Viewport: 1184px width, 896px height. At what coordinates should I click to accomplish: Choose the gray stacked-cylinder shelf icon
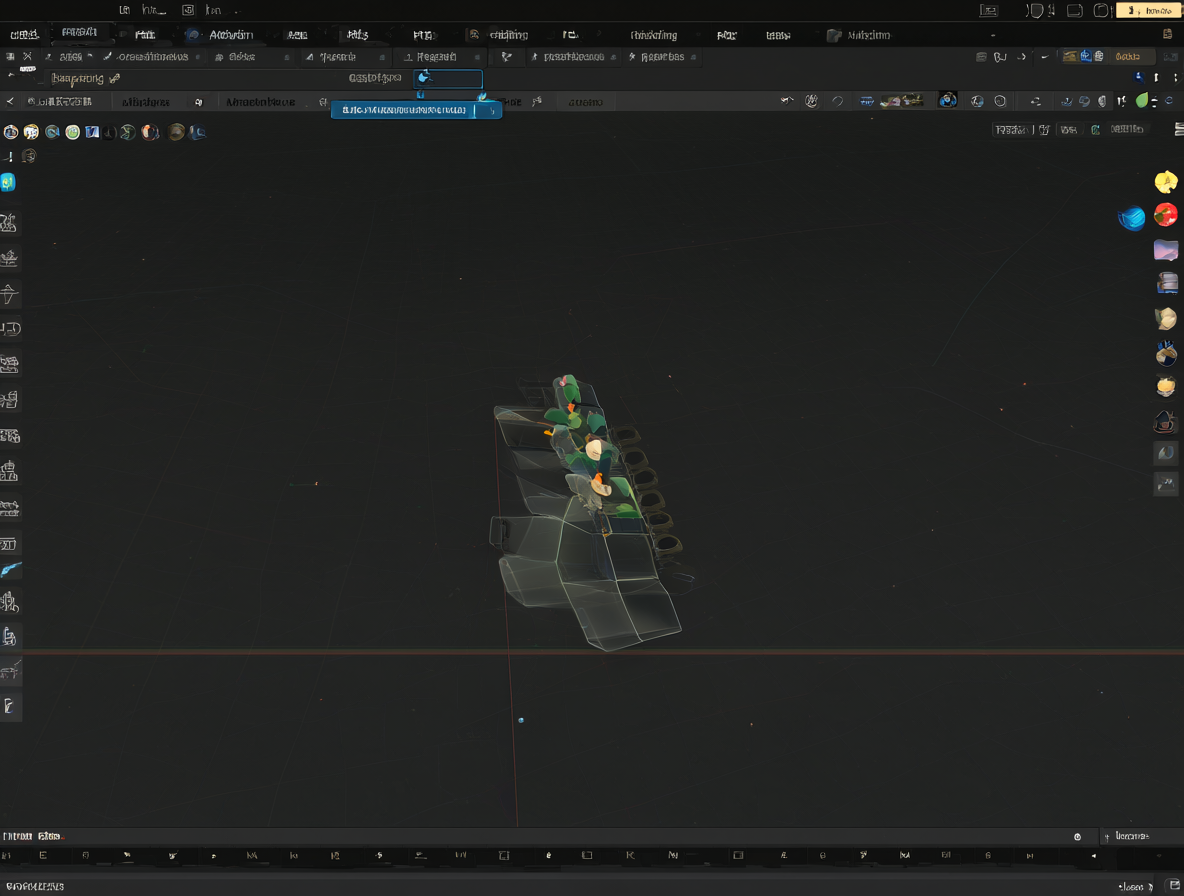point(1167,283)
